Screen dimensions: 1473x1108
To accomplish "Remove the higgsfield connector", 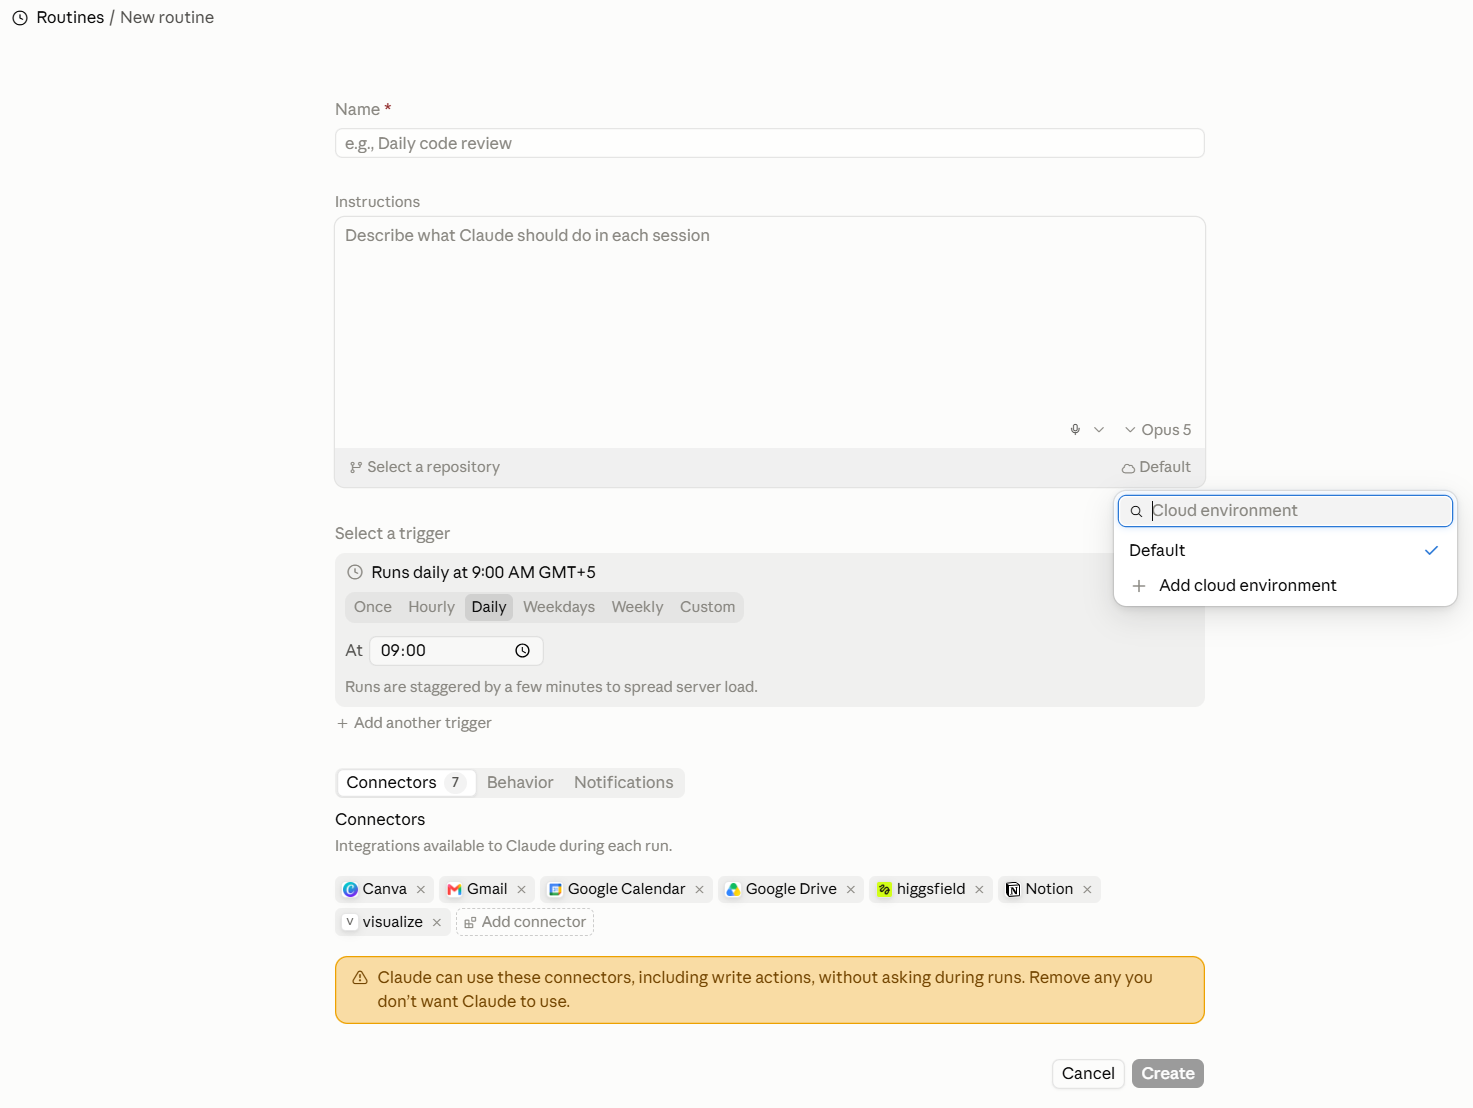I will coord(979,890).
